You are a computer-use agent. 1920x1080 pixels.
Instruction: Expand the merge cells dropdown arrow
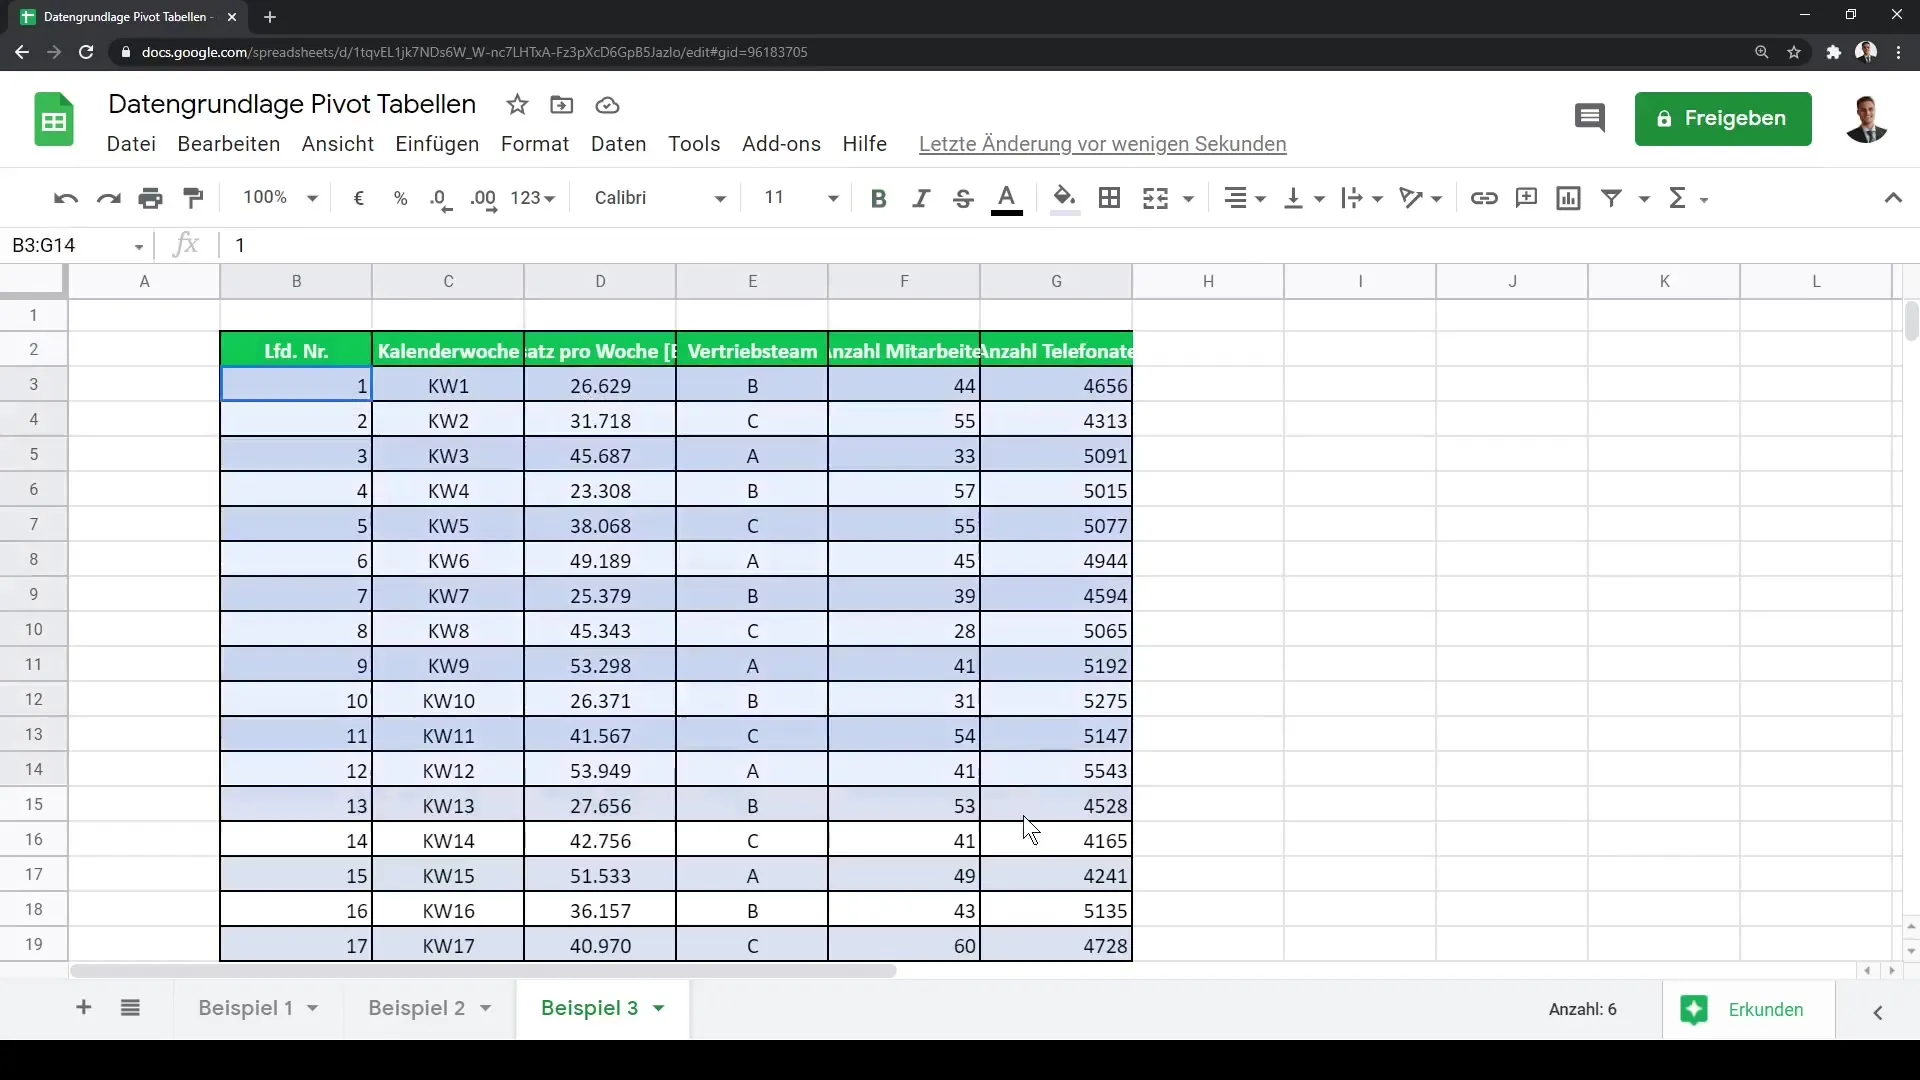[1188, 199]
